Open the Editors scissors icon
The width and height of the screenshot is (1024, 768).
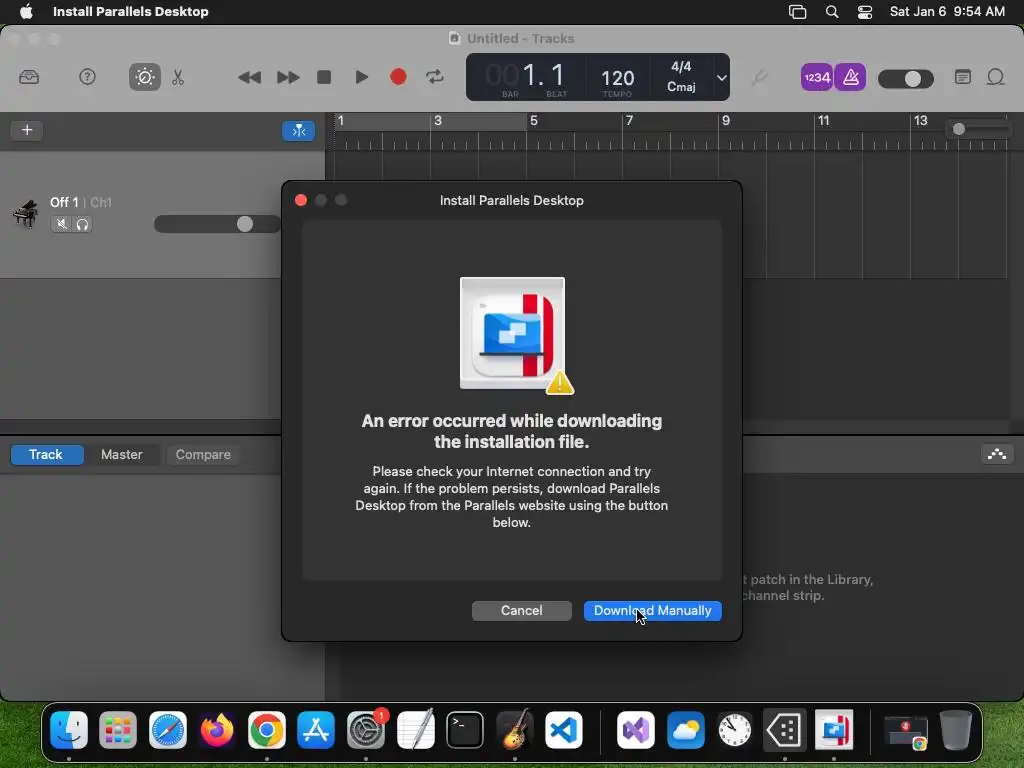point(178,77)
